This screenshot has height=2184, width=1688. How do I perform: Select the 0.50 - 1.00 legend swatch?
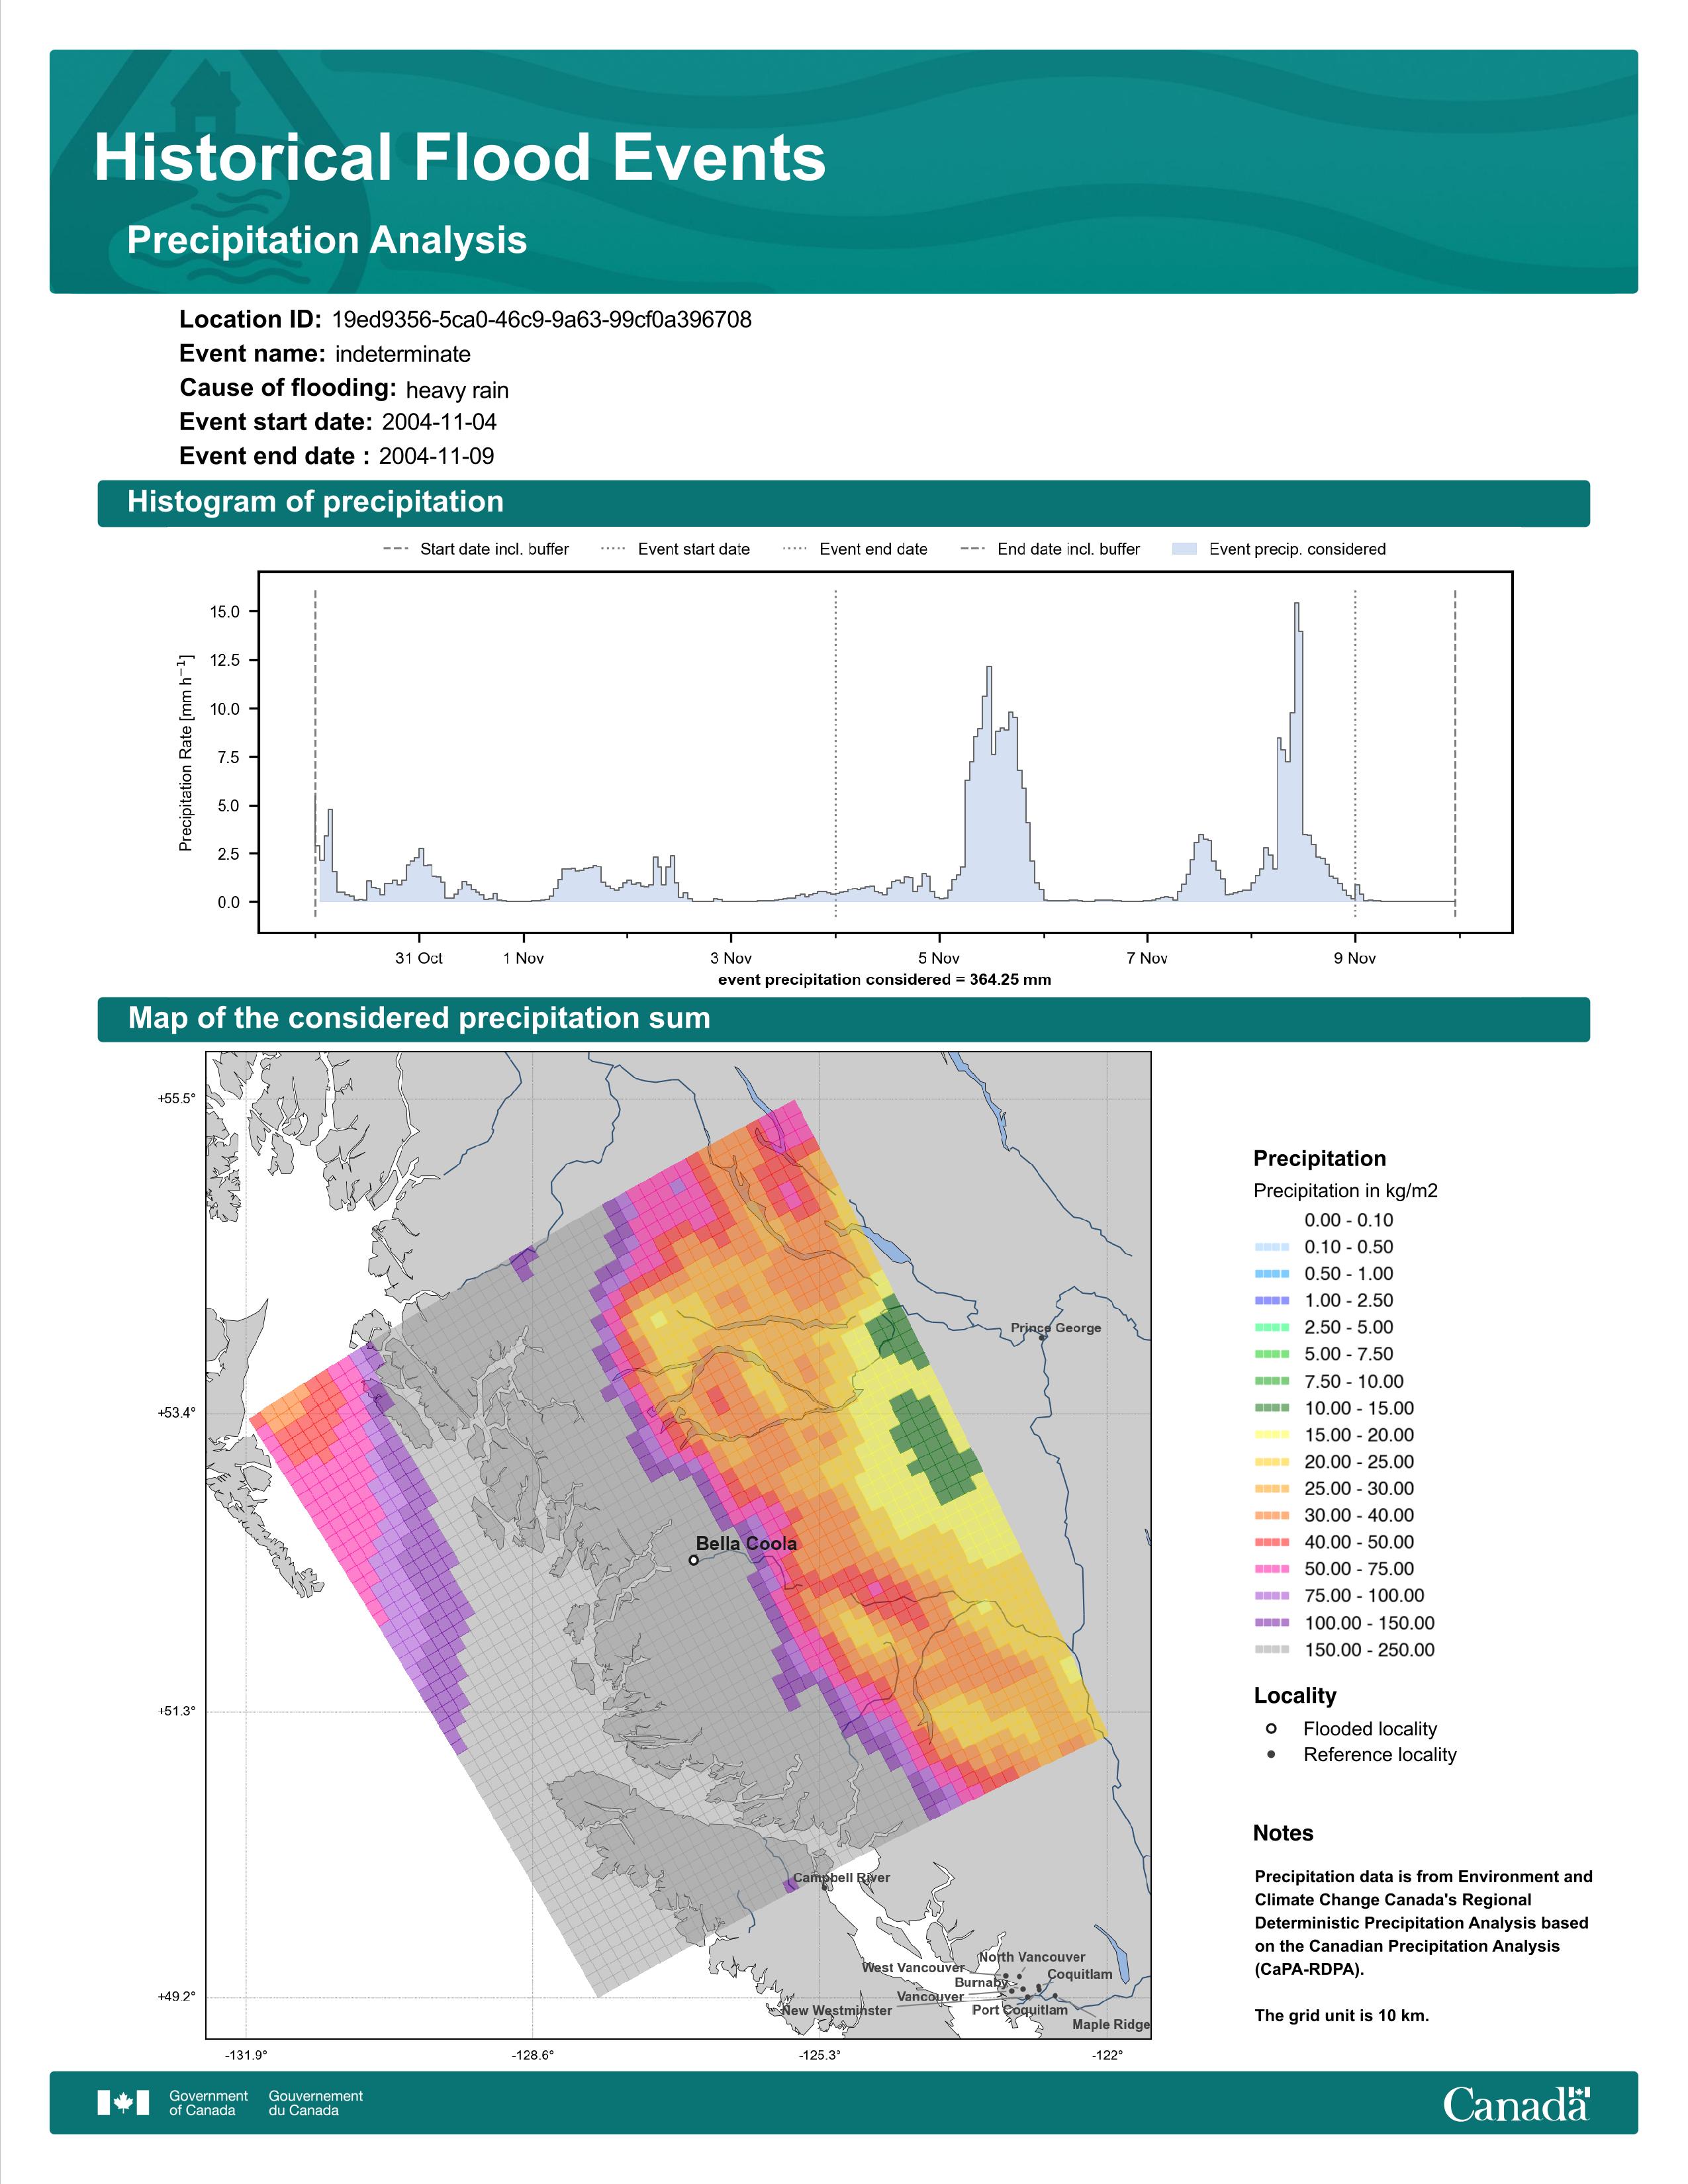click(x=1272, y=1274)
